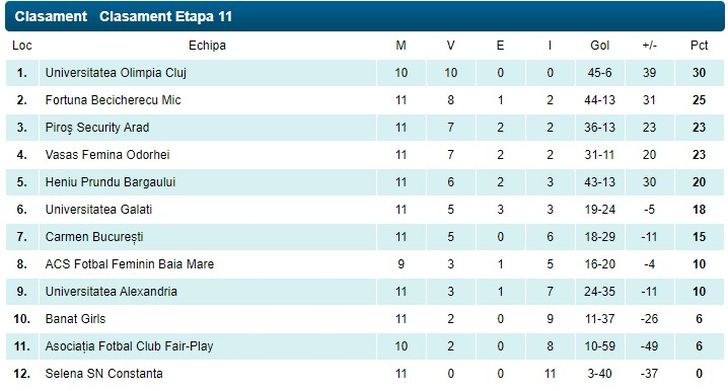
Task: Select Fortuna Becicherecu Mic team name
Action: (x=113, y=100)
